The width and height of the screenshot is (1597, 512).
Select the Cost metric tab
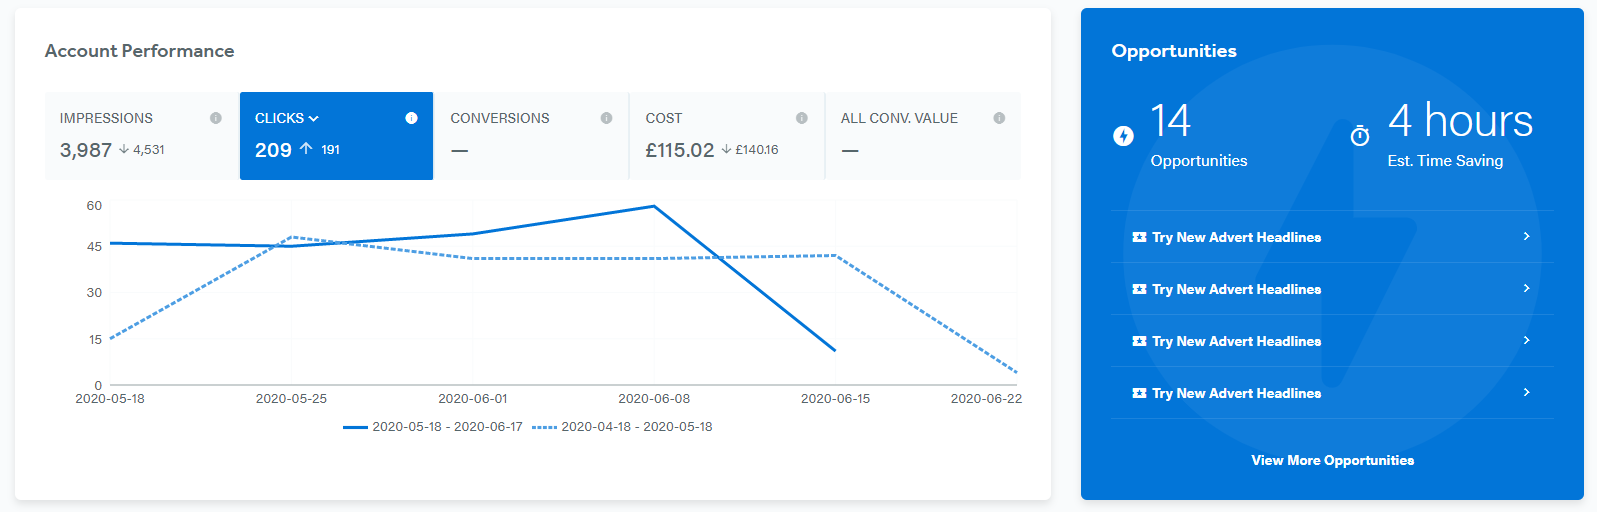[726, 136]
